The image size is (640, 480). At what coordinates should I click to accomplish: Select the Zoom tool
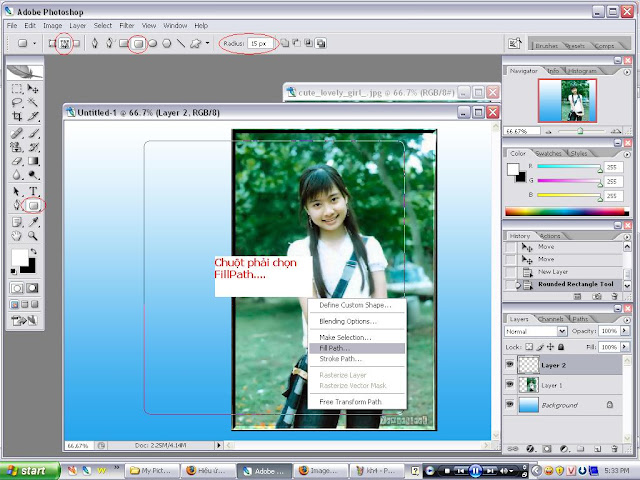tap(33, 236)
